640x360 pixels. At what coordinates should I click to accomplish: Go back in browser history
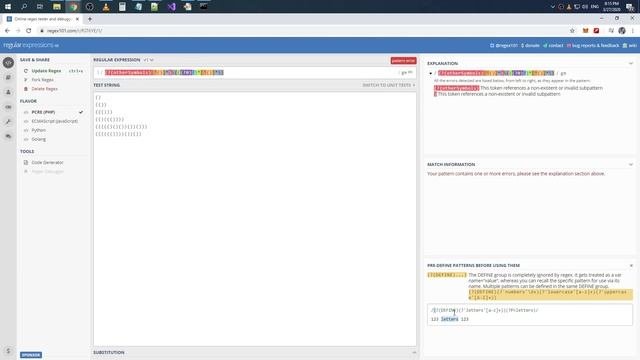(x=7, y=31)
